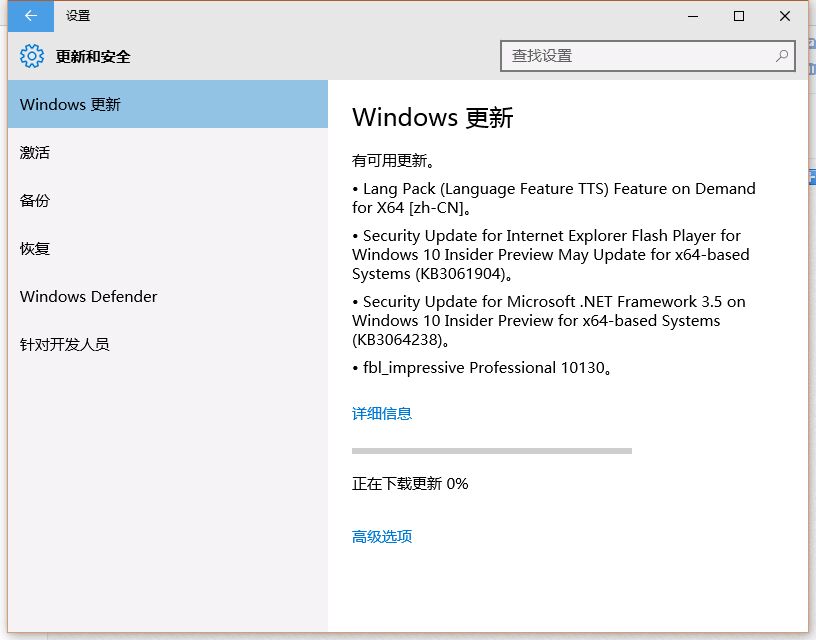Close the 设置 window

click(785, 16)
